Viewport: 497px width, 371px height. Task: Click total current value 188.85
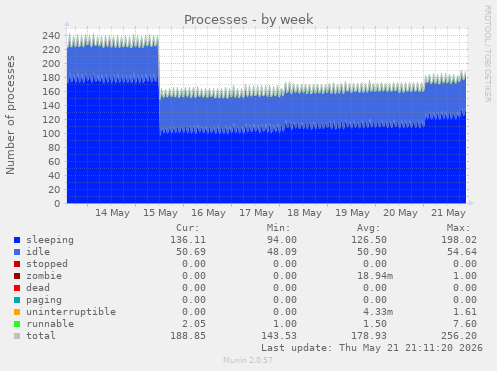[188, 336]
